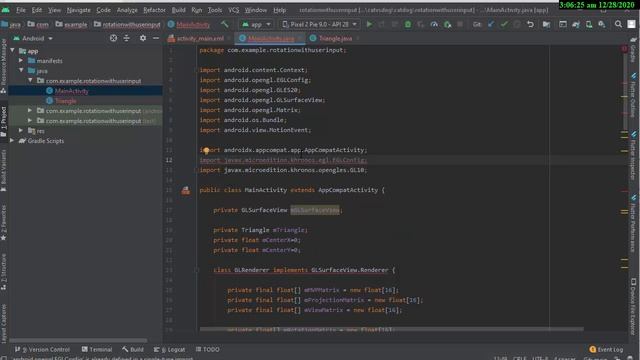Expand the Gradle Scripts node arrow
The image size is (640, 360).
tap(13, 140)
